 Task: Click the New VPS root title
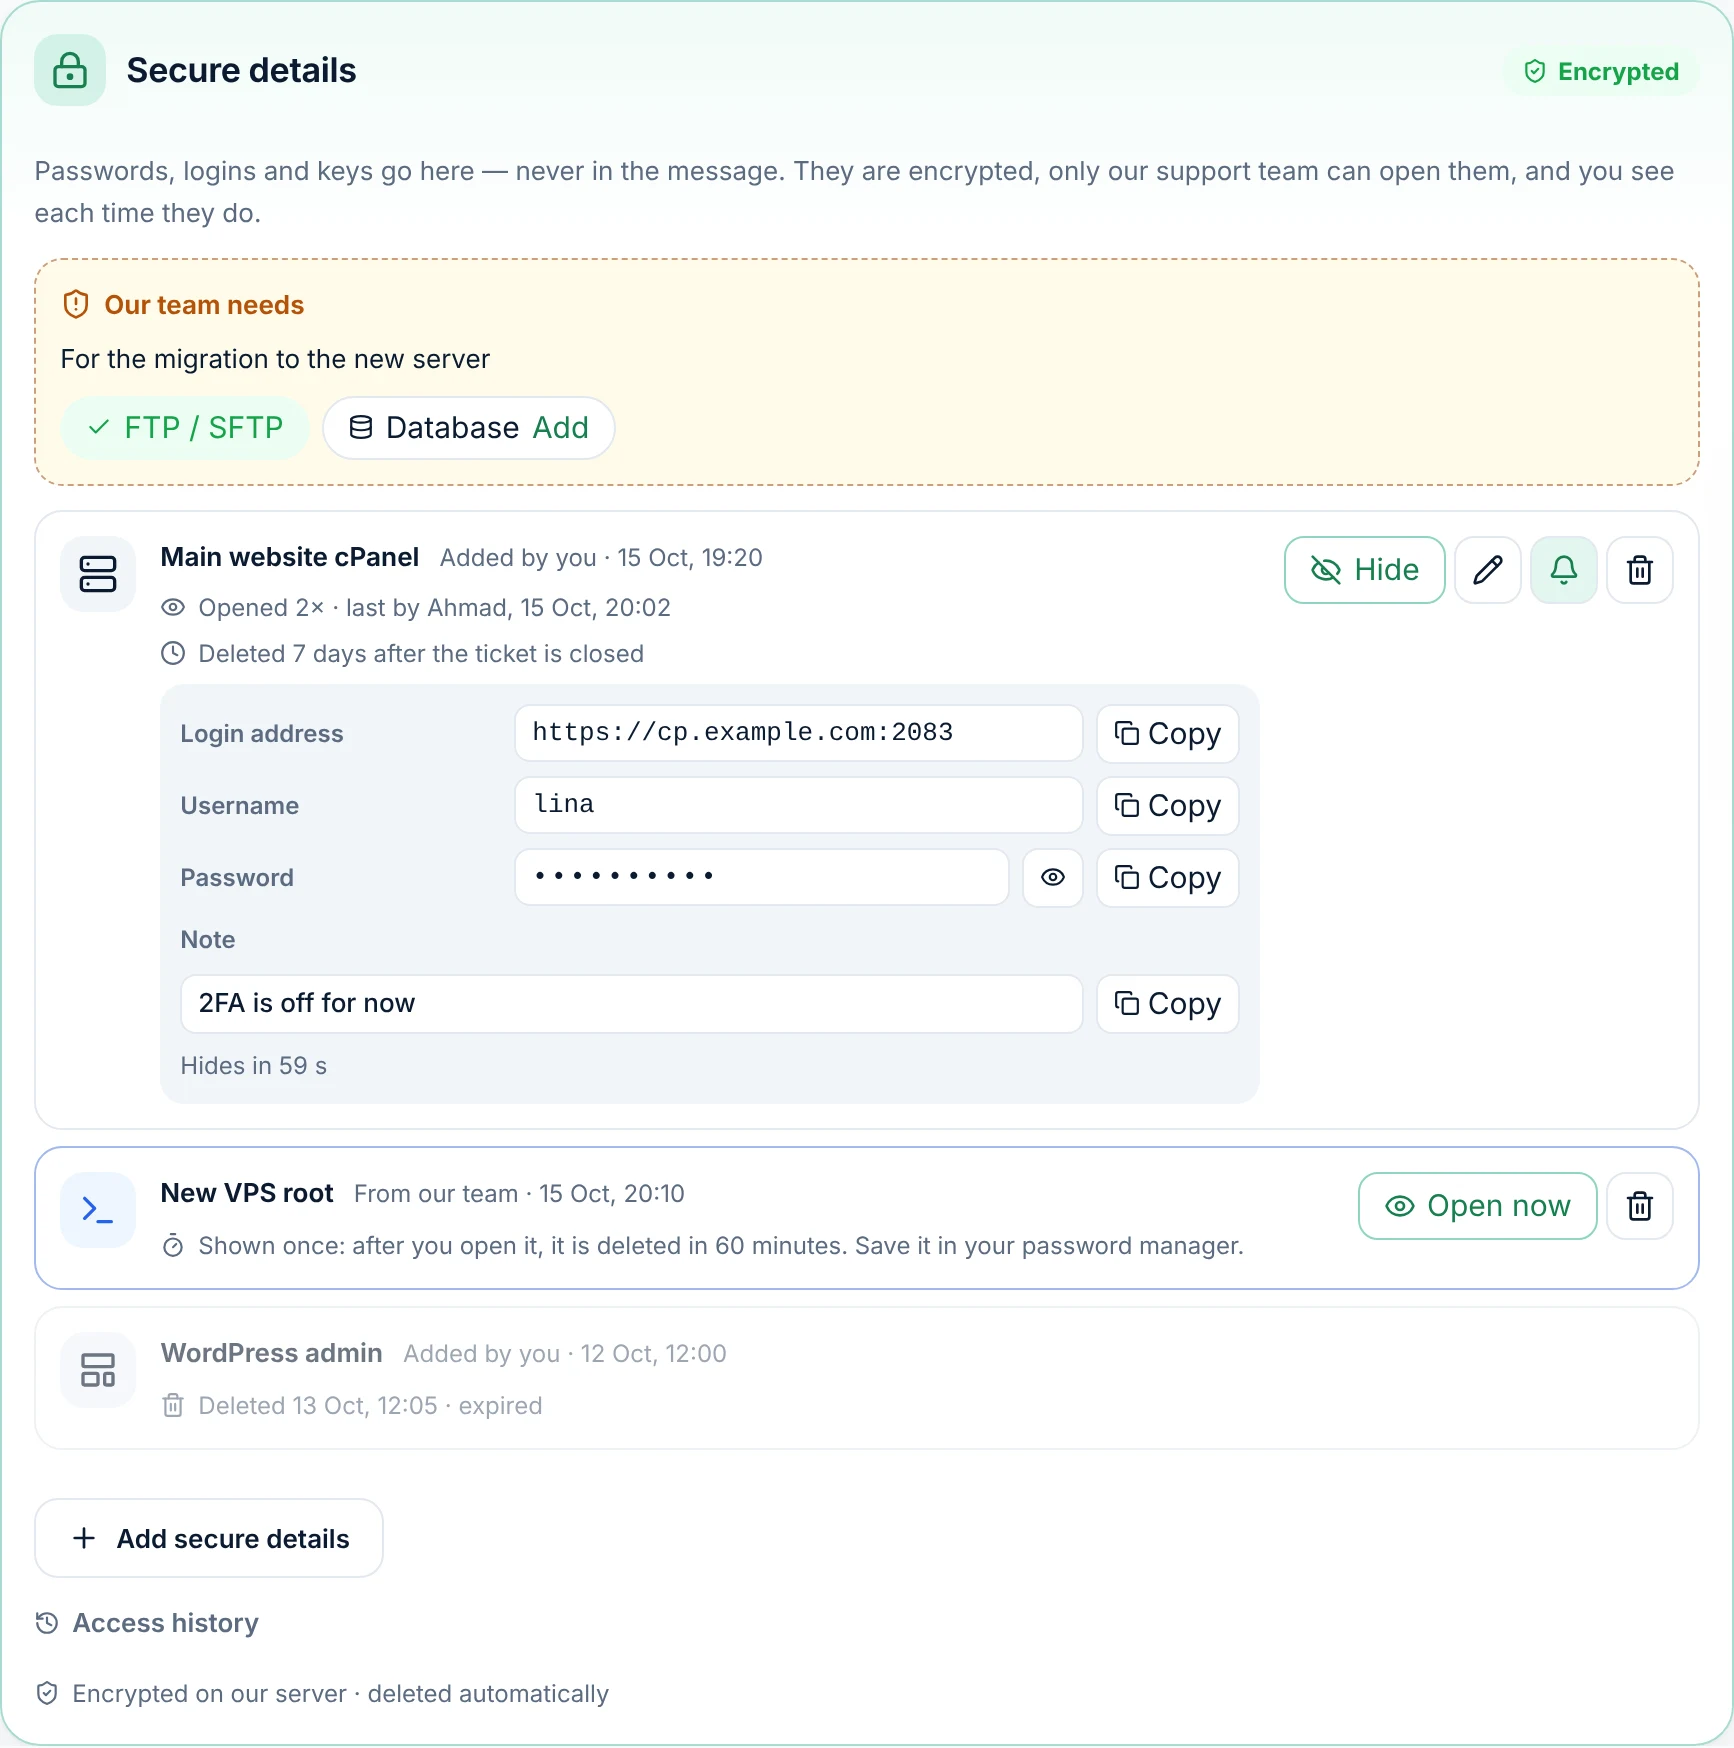pyautogui.click(x=247, y=1193)
